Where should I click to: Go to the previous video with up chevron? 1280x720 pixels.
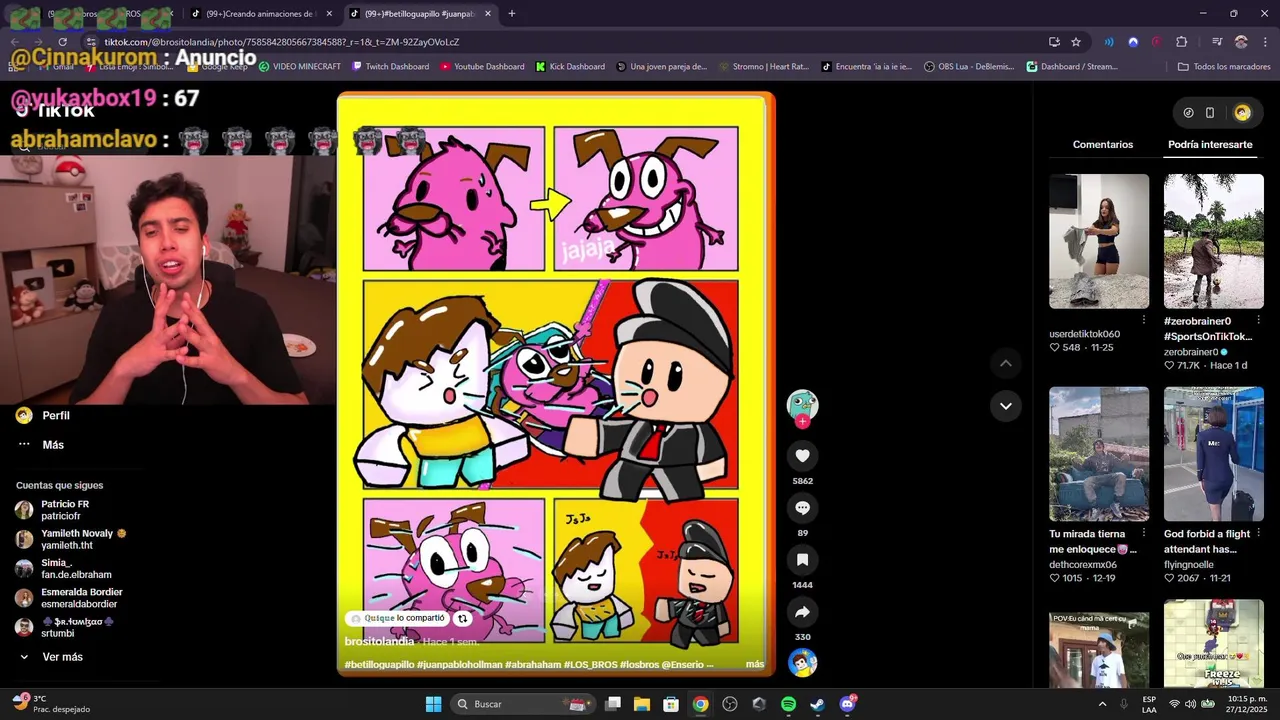(x=1006, y=363)
